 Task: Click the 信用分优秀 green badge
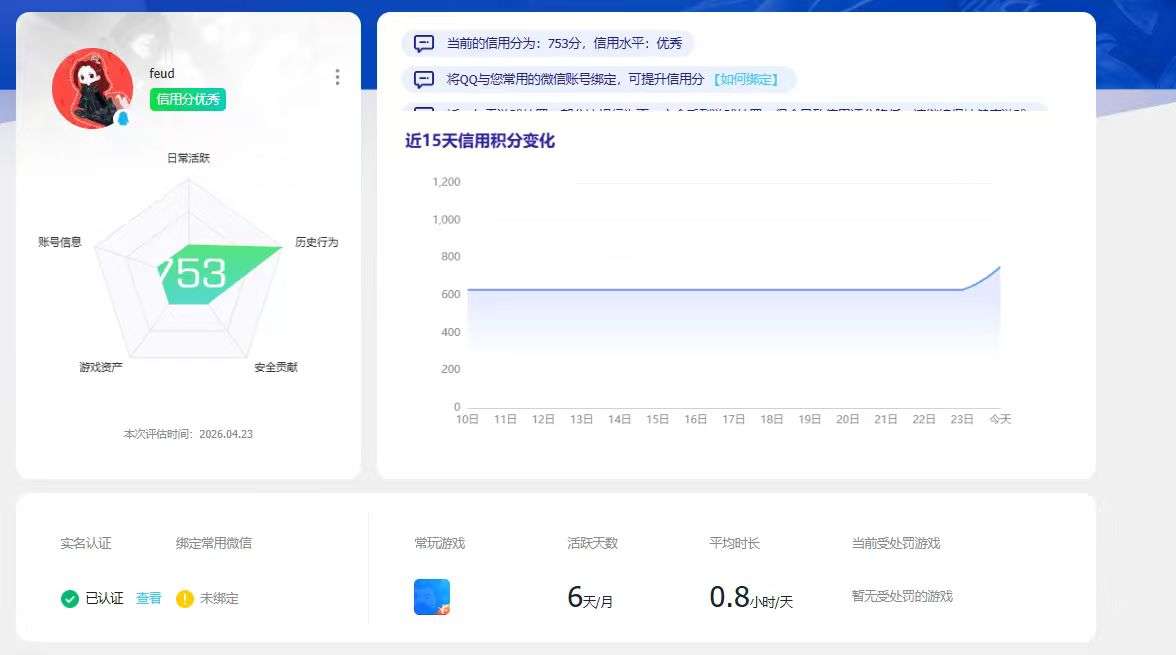[188, 99]
